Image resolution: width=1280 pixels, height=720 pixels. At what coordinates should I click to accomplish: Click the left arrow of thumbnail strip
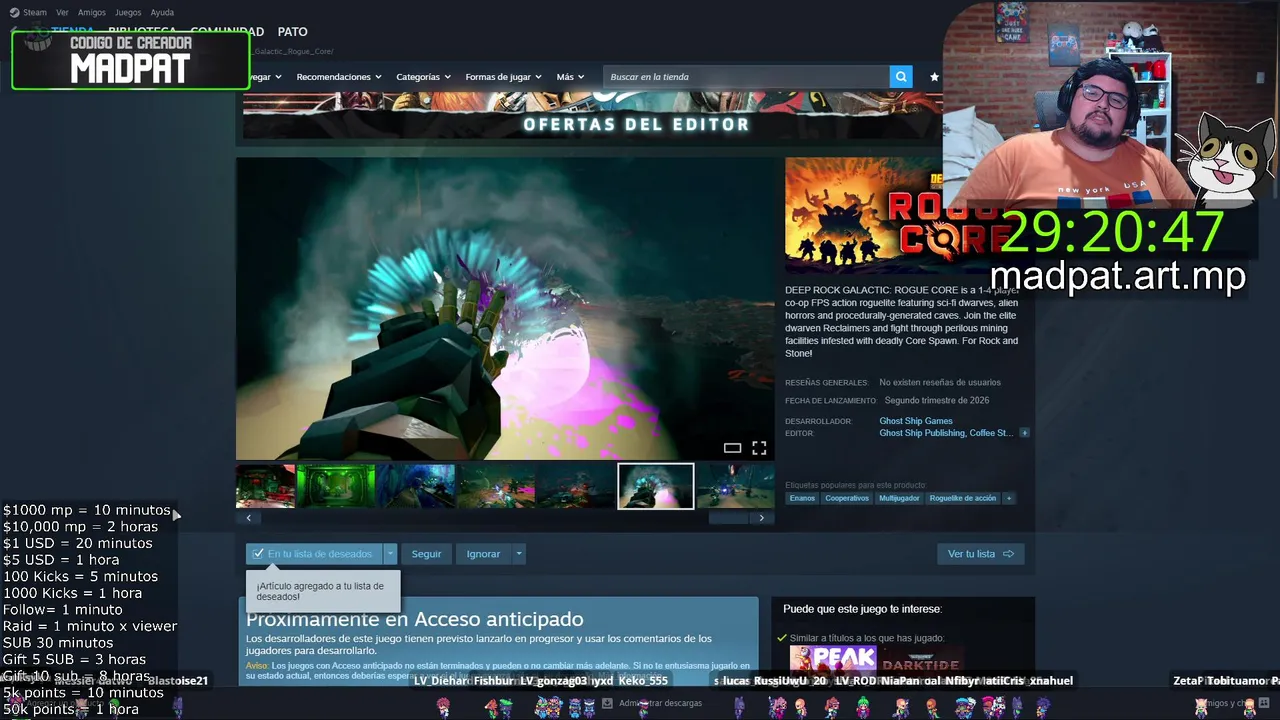(x=249, y=518)
